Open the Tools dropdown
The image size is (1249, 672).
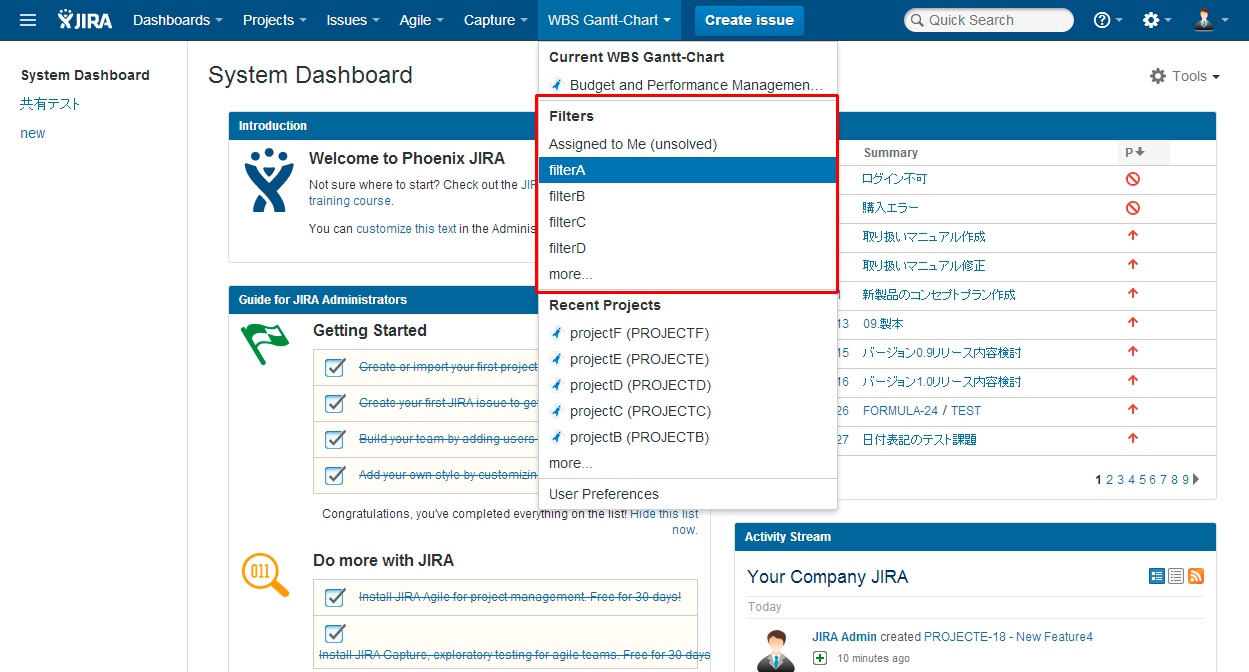(1185, 76)
